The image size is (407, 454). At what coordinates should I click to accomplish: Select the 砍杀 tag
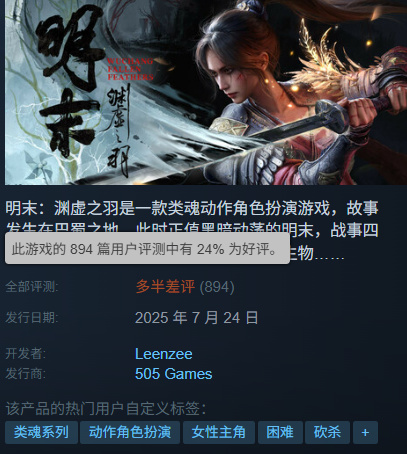(x=327, y=432)
